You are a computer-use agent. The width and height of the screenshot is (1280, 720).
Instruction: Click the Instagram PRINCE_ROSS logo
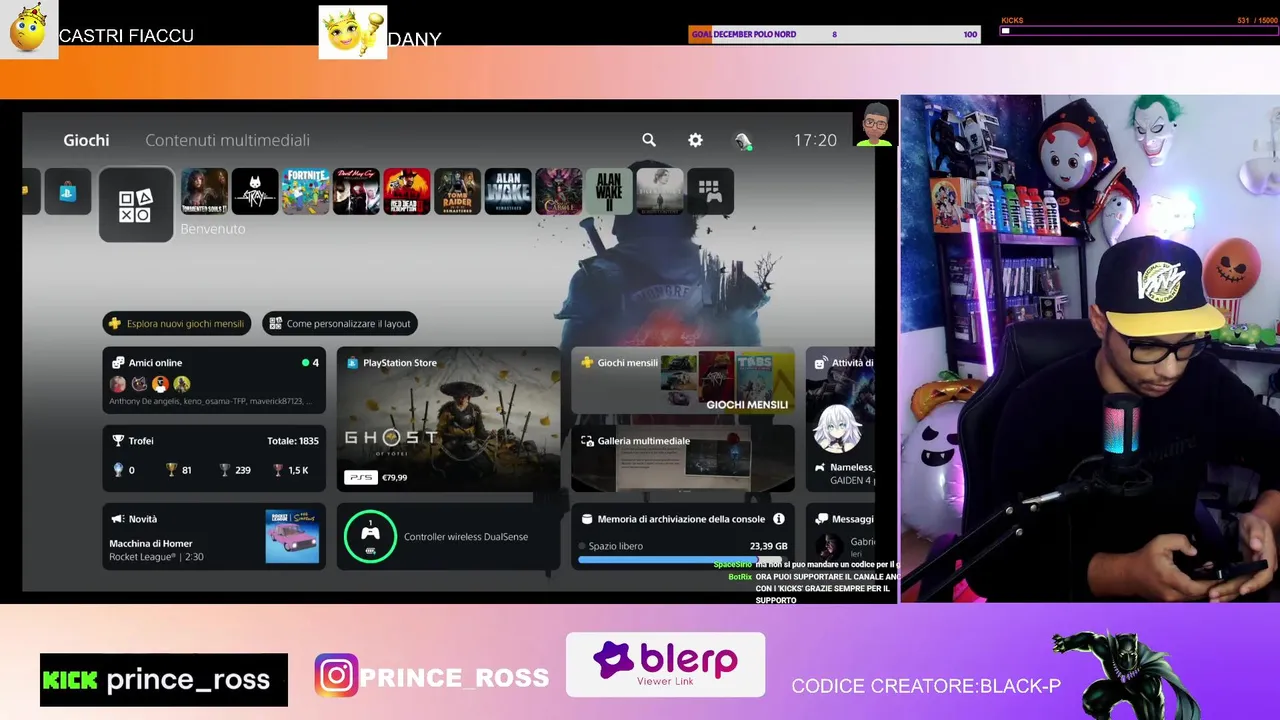click(x=336, y=676)
